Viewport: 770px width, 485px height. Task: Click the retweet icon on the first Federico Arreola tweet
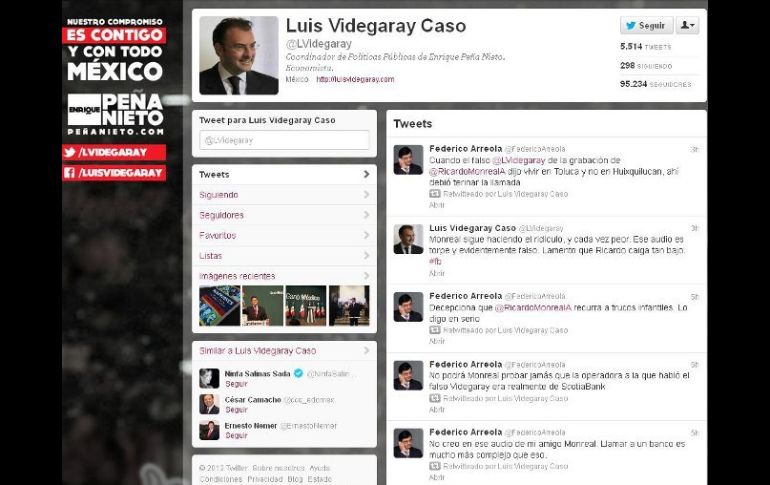pyautogui.click(x=435, y=194)
